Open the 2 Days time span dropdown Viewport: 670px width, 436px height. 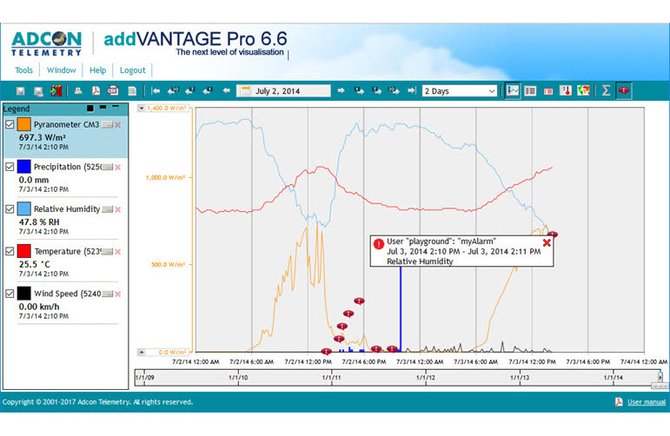tap(459, 91)
